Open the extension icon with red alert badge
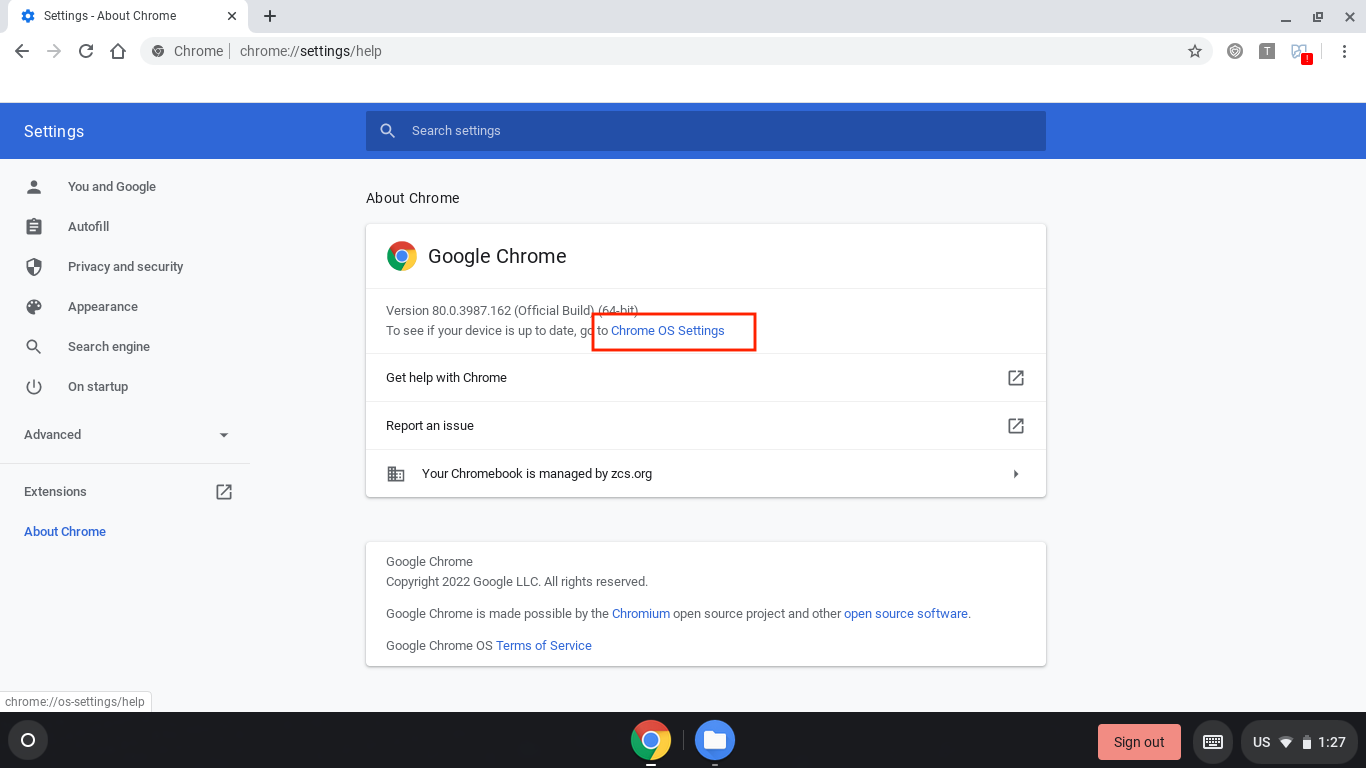The height and width of the screenshot is (768, 1366). [x=1300, y=52]
